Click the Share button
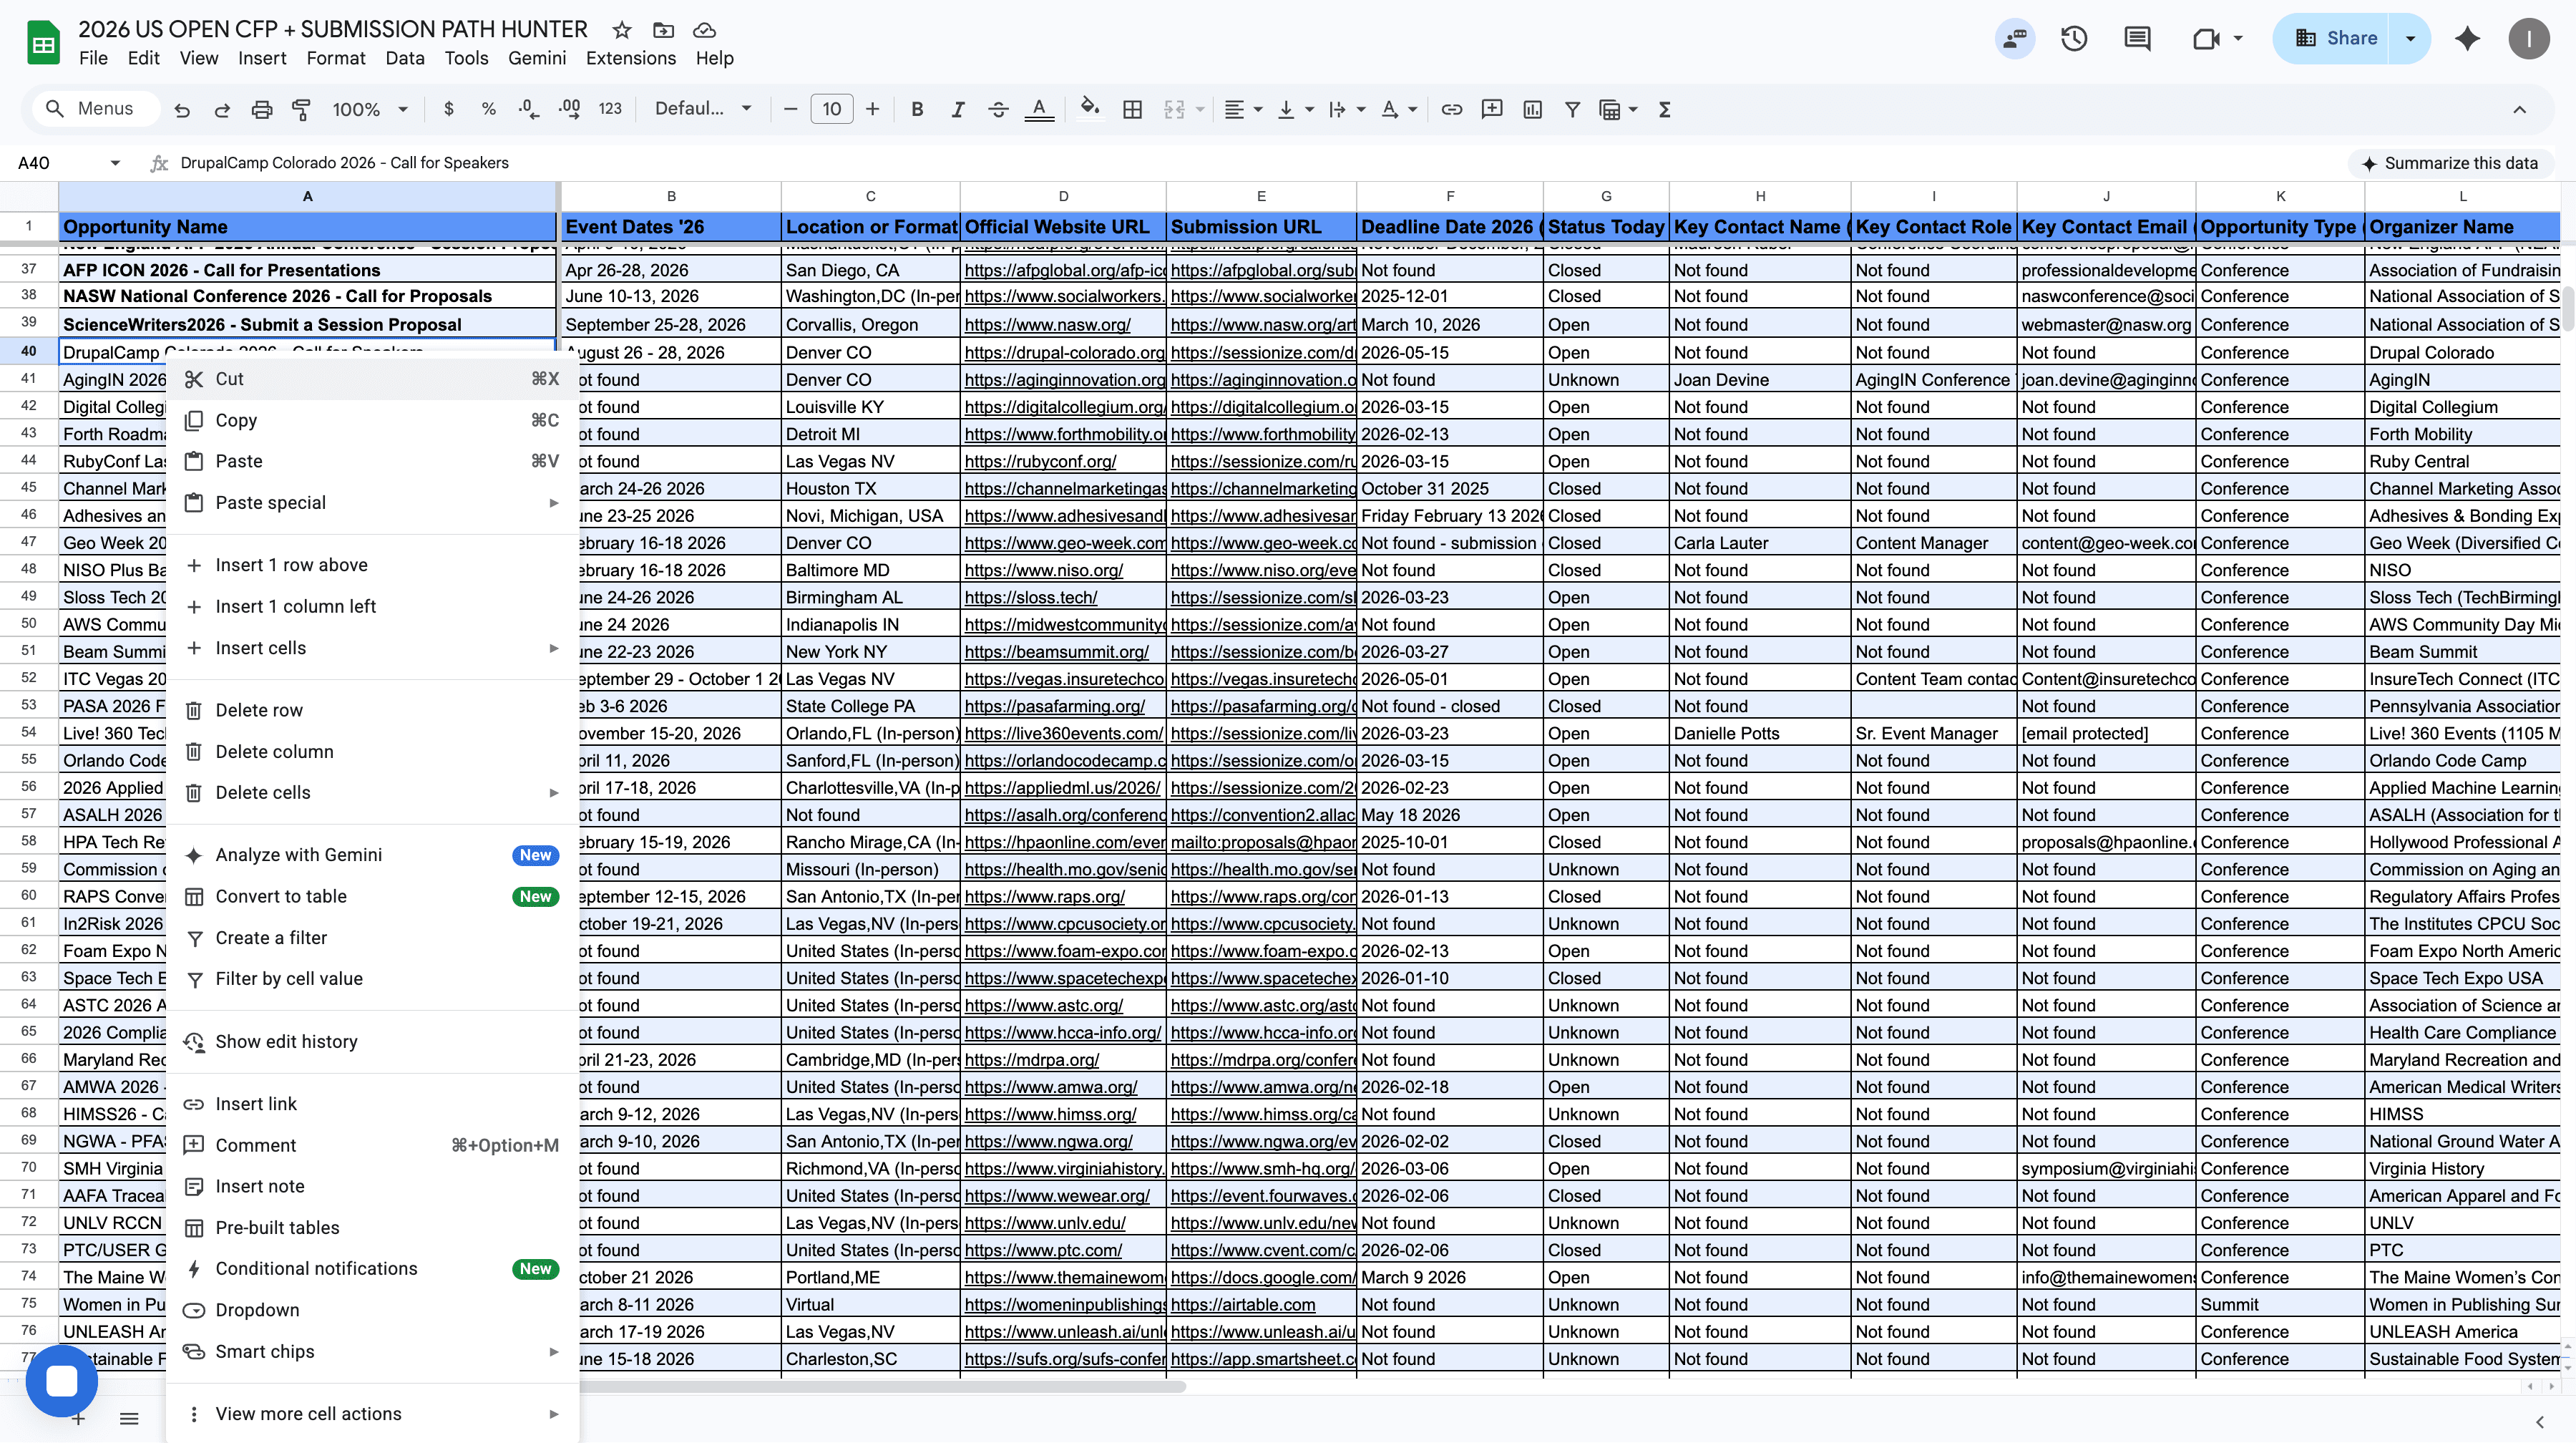2576x1443 pixels. pyautogui.click(x=2334, y=39)
